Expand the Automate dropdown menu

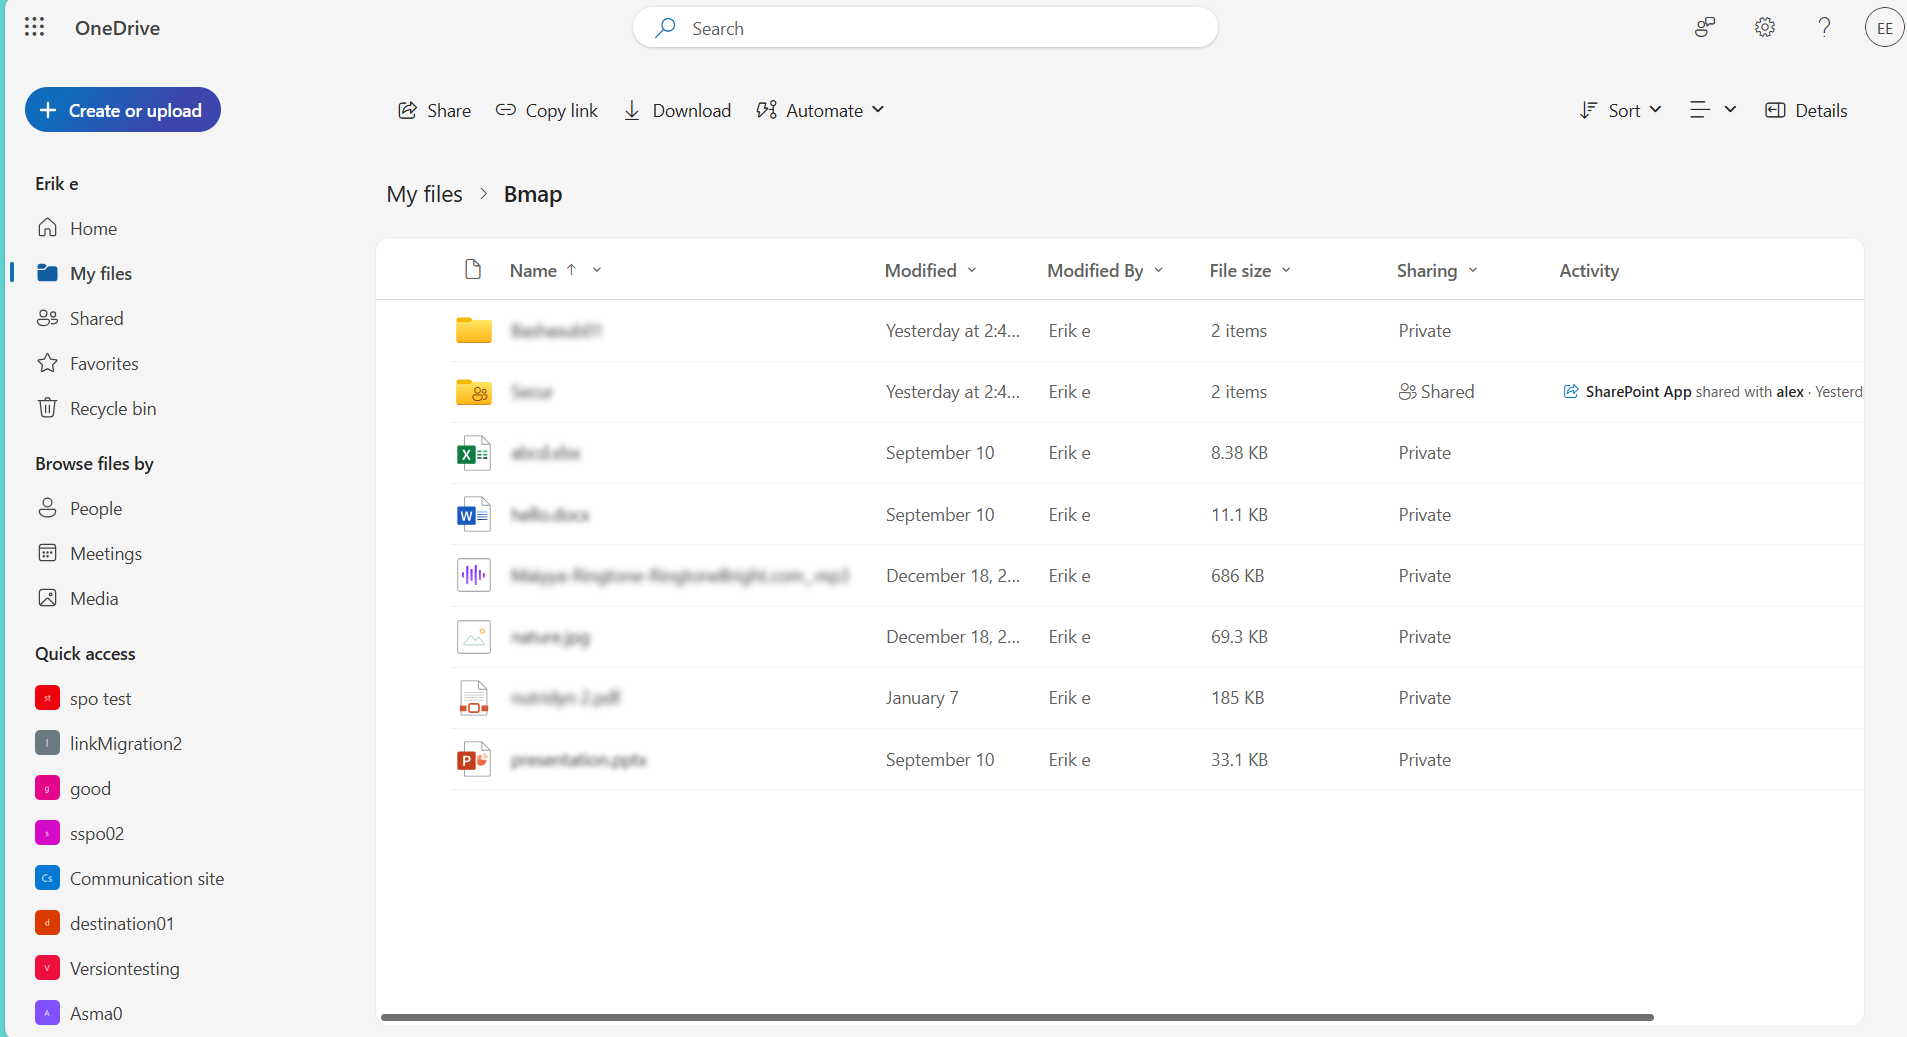point(820,110)
